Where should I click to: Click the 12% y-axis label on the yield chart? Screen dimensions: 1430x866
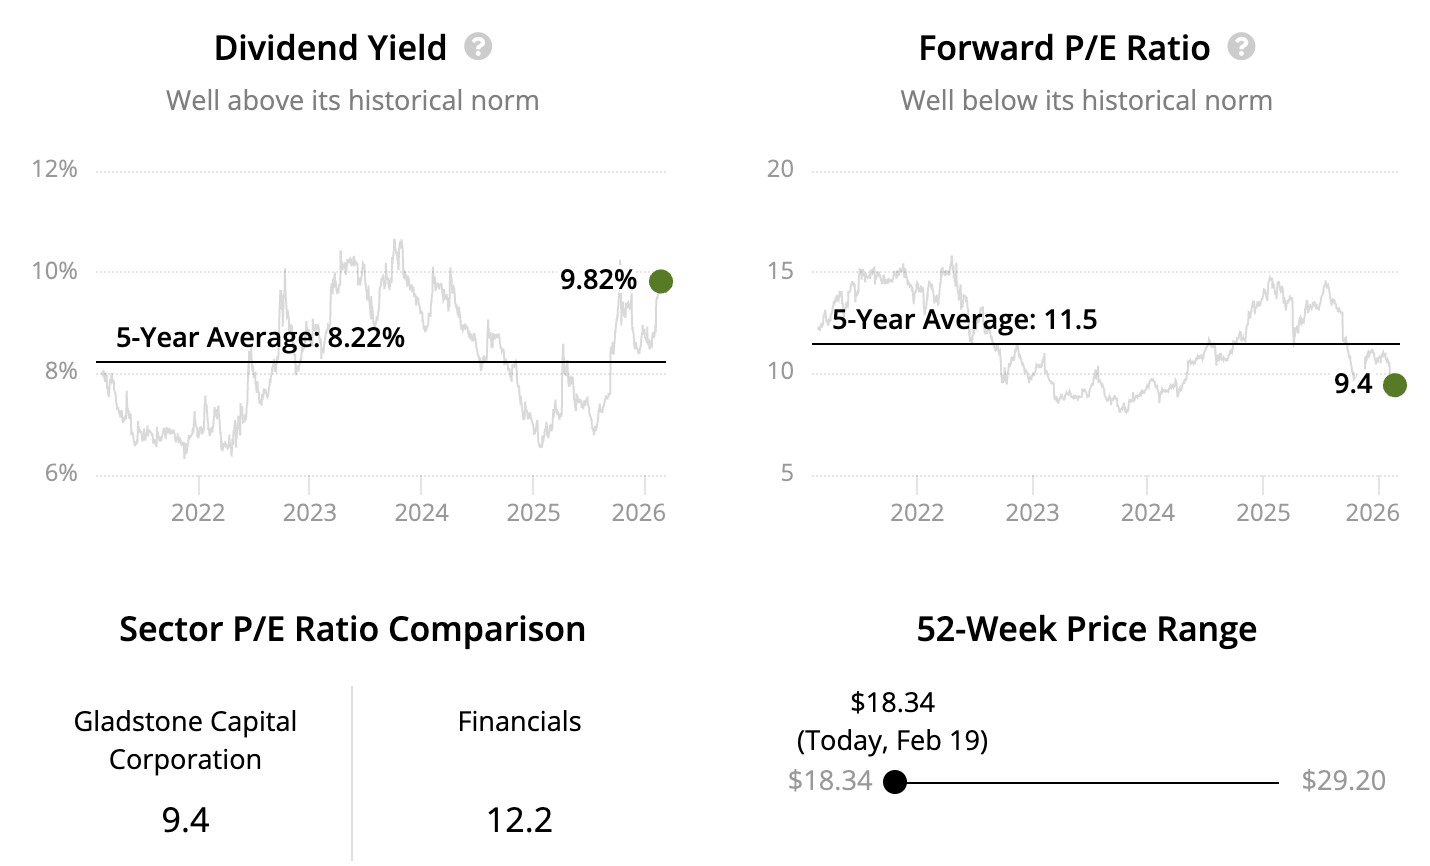point(54,168)
